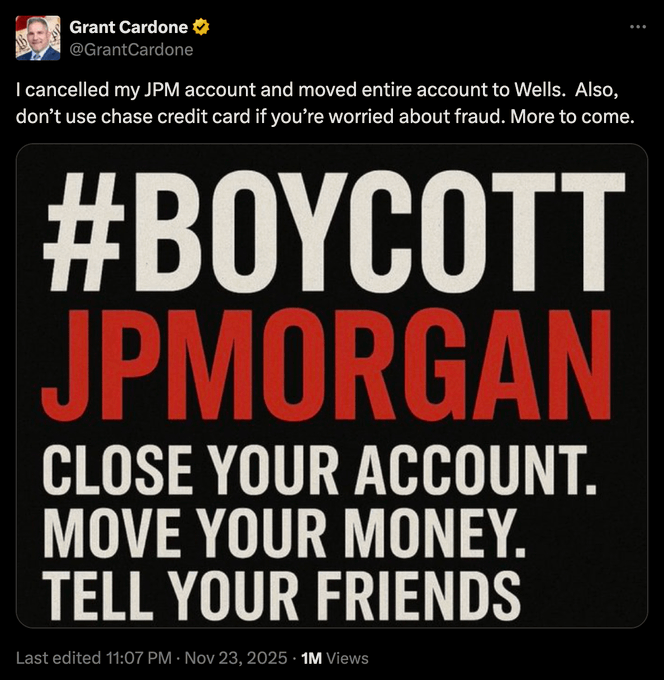Image resolution: width=664 pixels, height=680 pixels.
Task: Open the three-dot more options menu
Action: coord(638,27)
